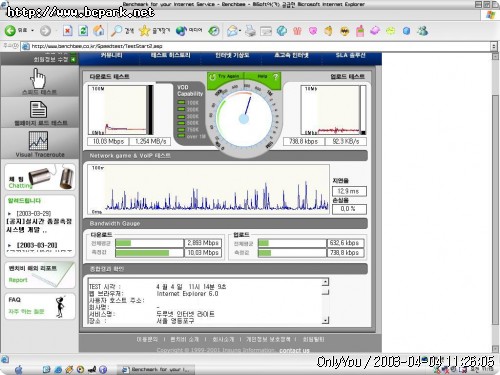The image size is (500, 375).
Task: Click the contact us footer link
Action: [x=294, y=350]
